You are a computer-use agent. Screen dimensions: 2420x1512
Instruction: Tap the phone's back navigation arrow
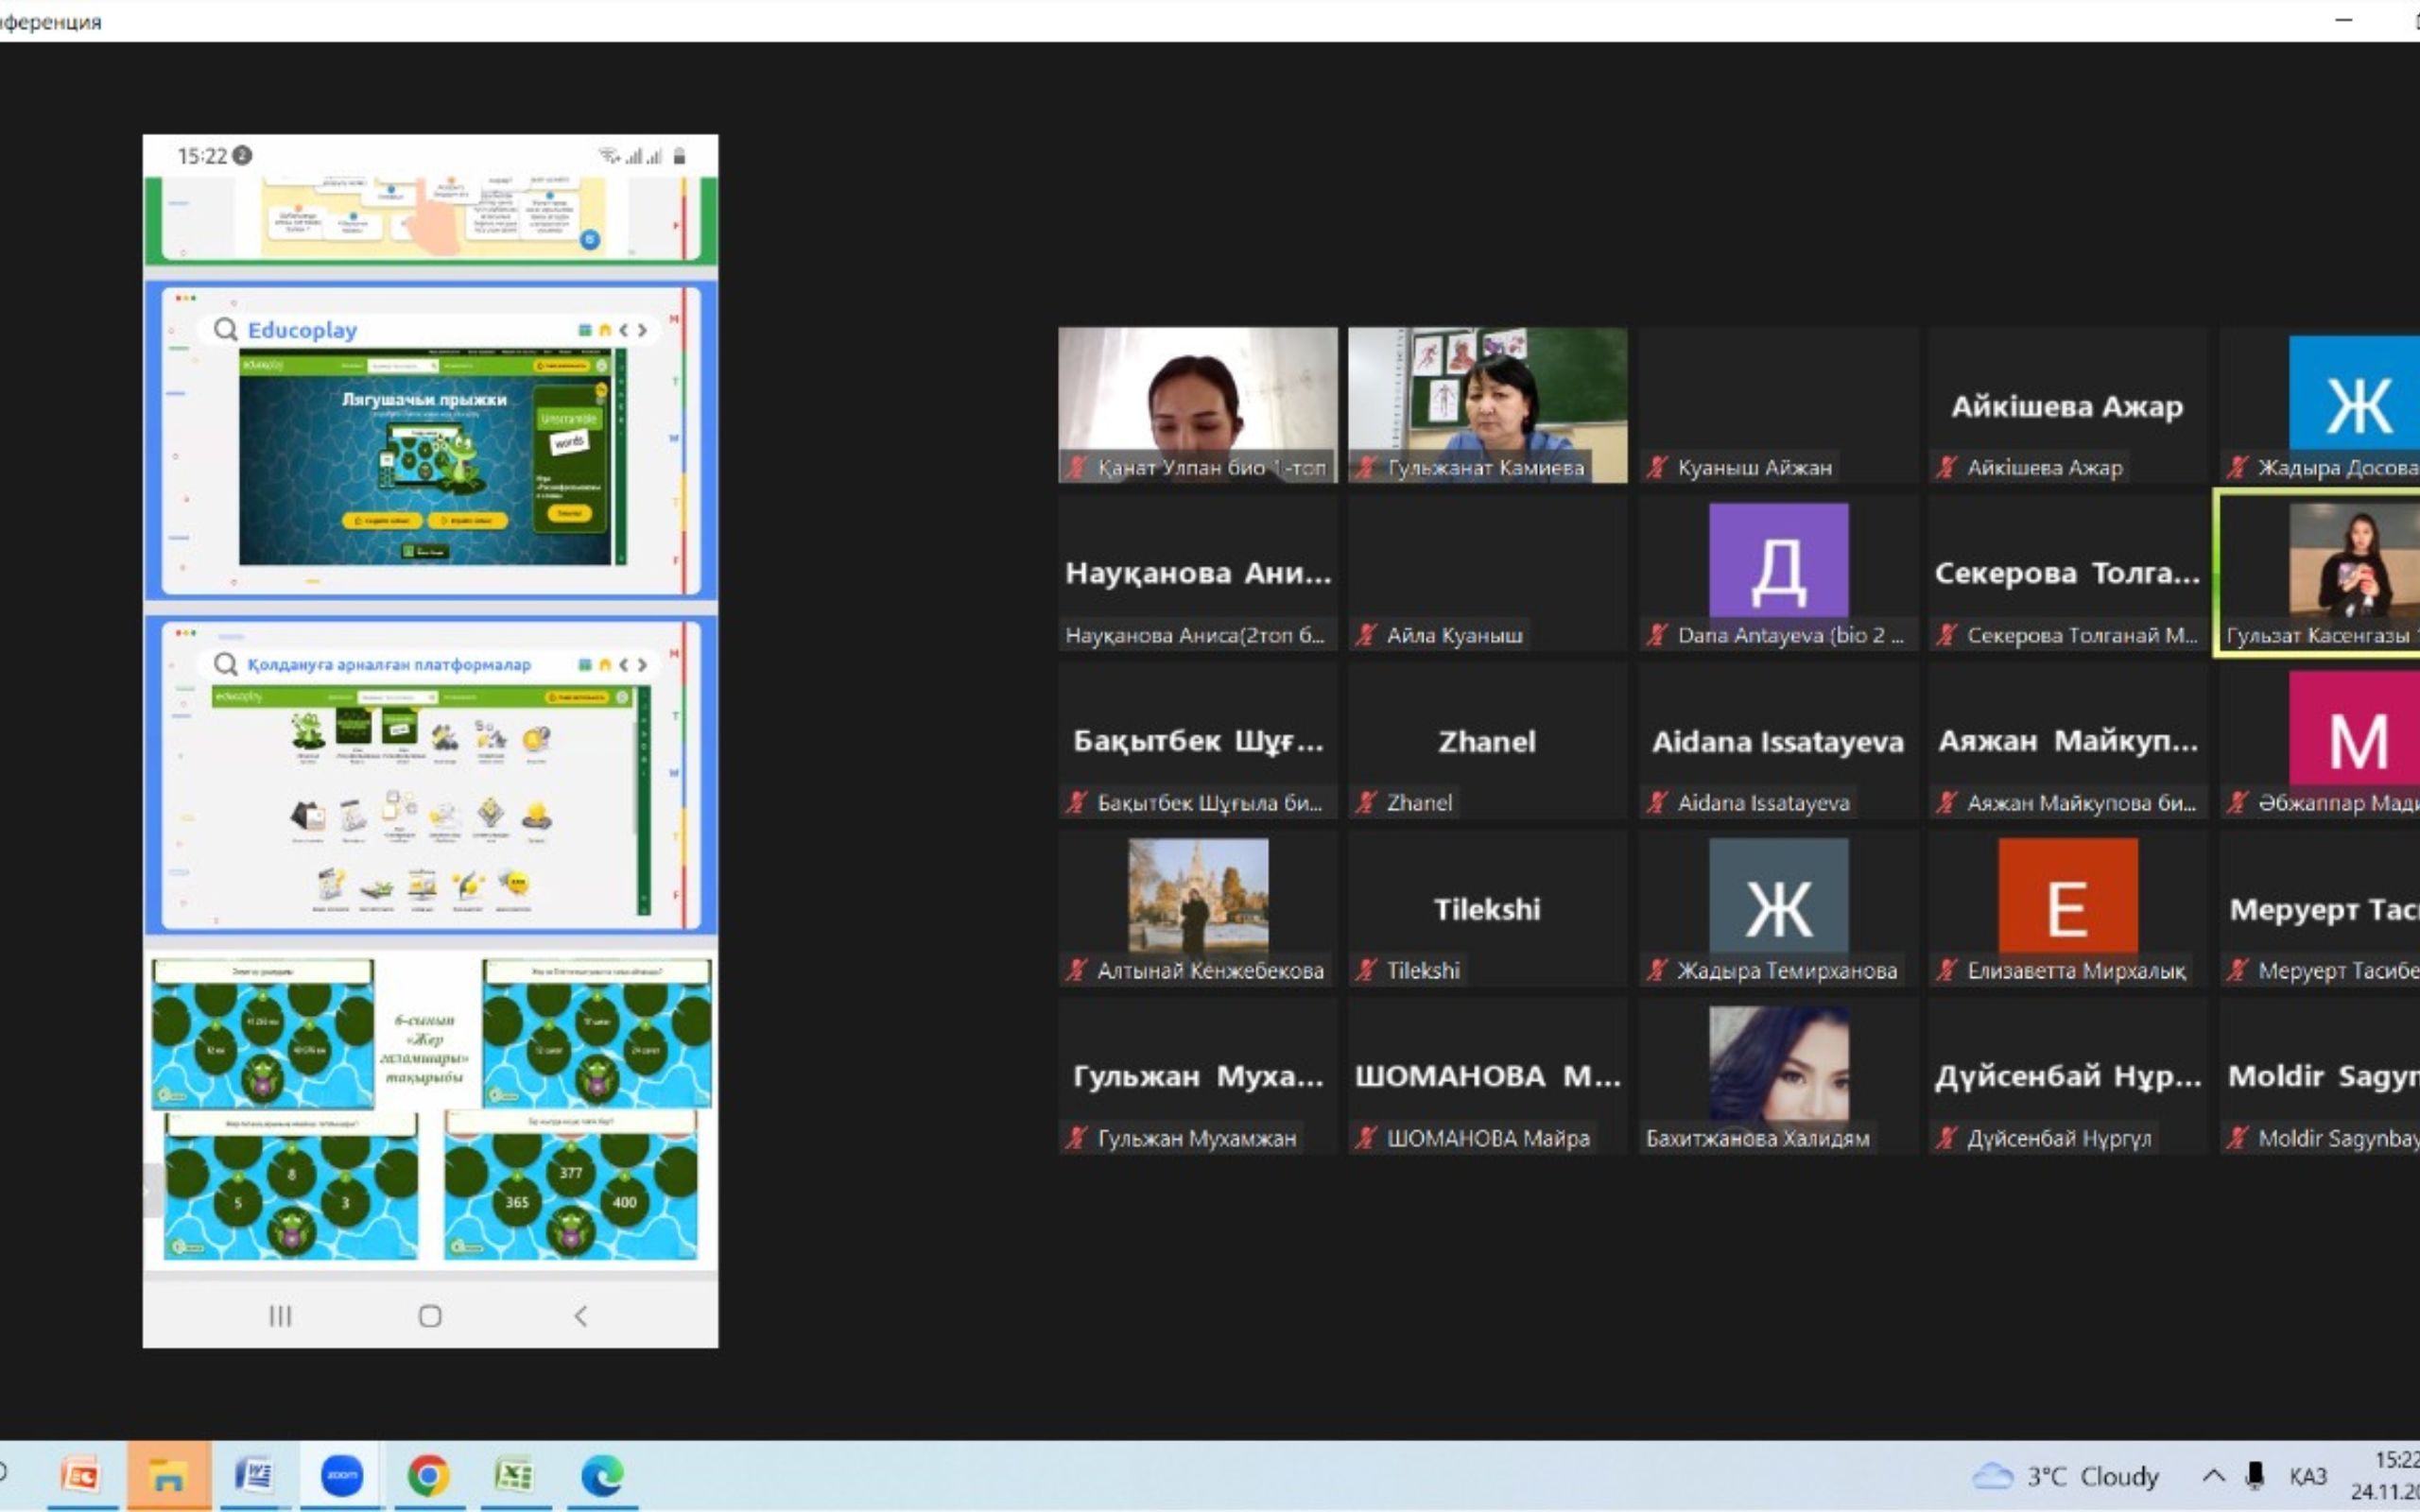pyautogui.click(x=581, y=1316)
